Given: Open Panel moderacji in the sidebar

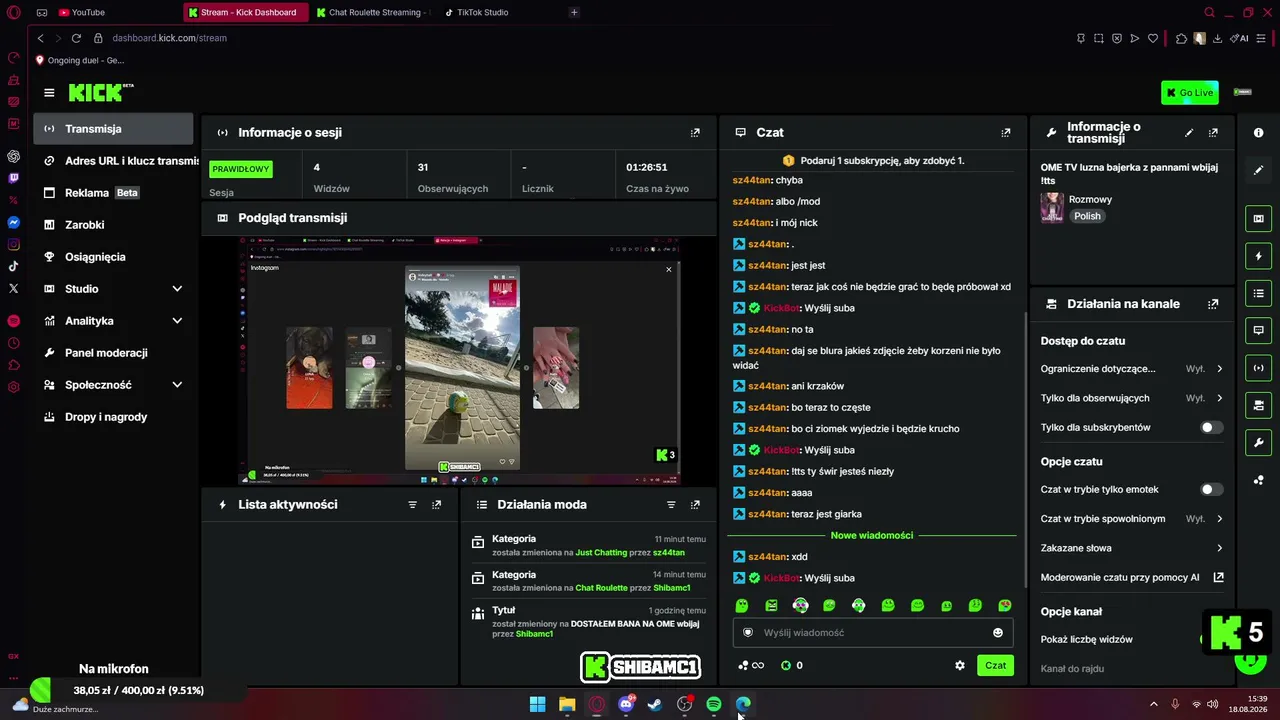Looking at the screenshot, I should 113,353.
